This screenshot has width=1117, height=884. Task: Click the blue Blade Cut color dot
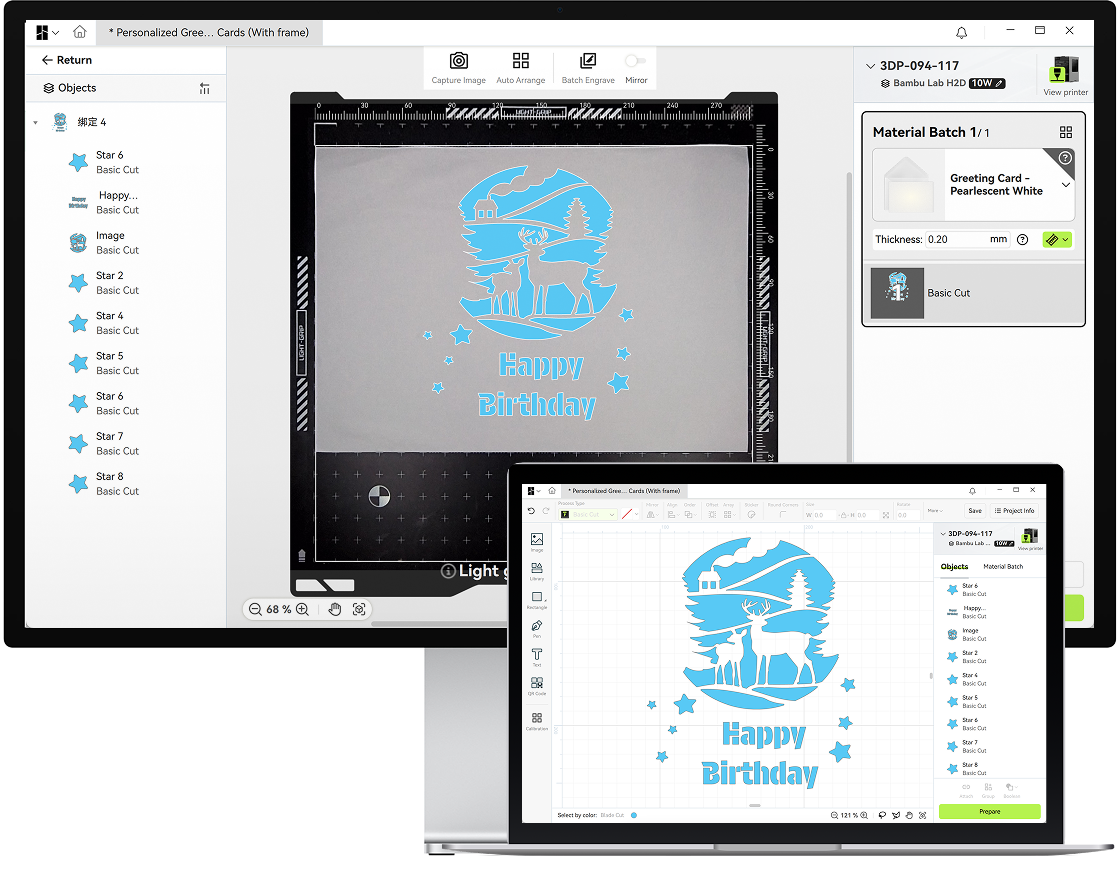tap(634, 815)
